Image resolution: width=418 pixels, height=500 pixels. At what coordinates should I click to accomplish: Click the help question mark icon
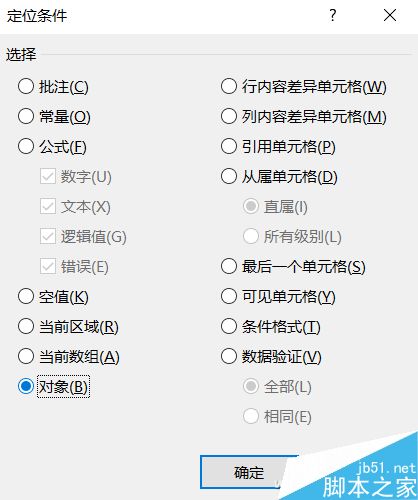[333, 15]
